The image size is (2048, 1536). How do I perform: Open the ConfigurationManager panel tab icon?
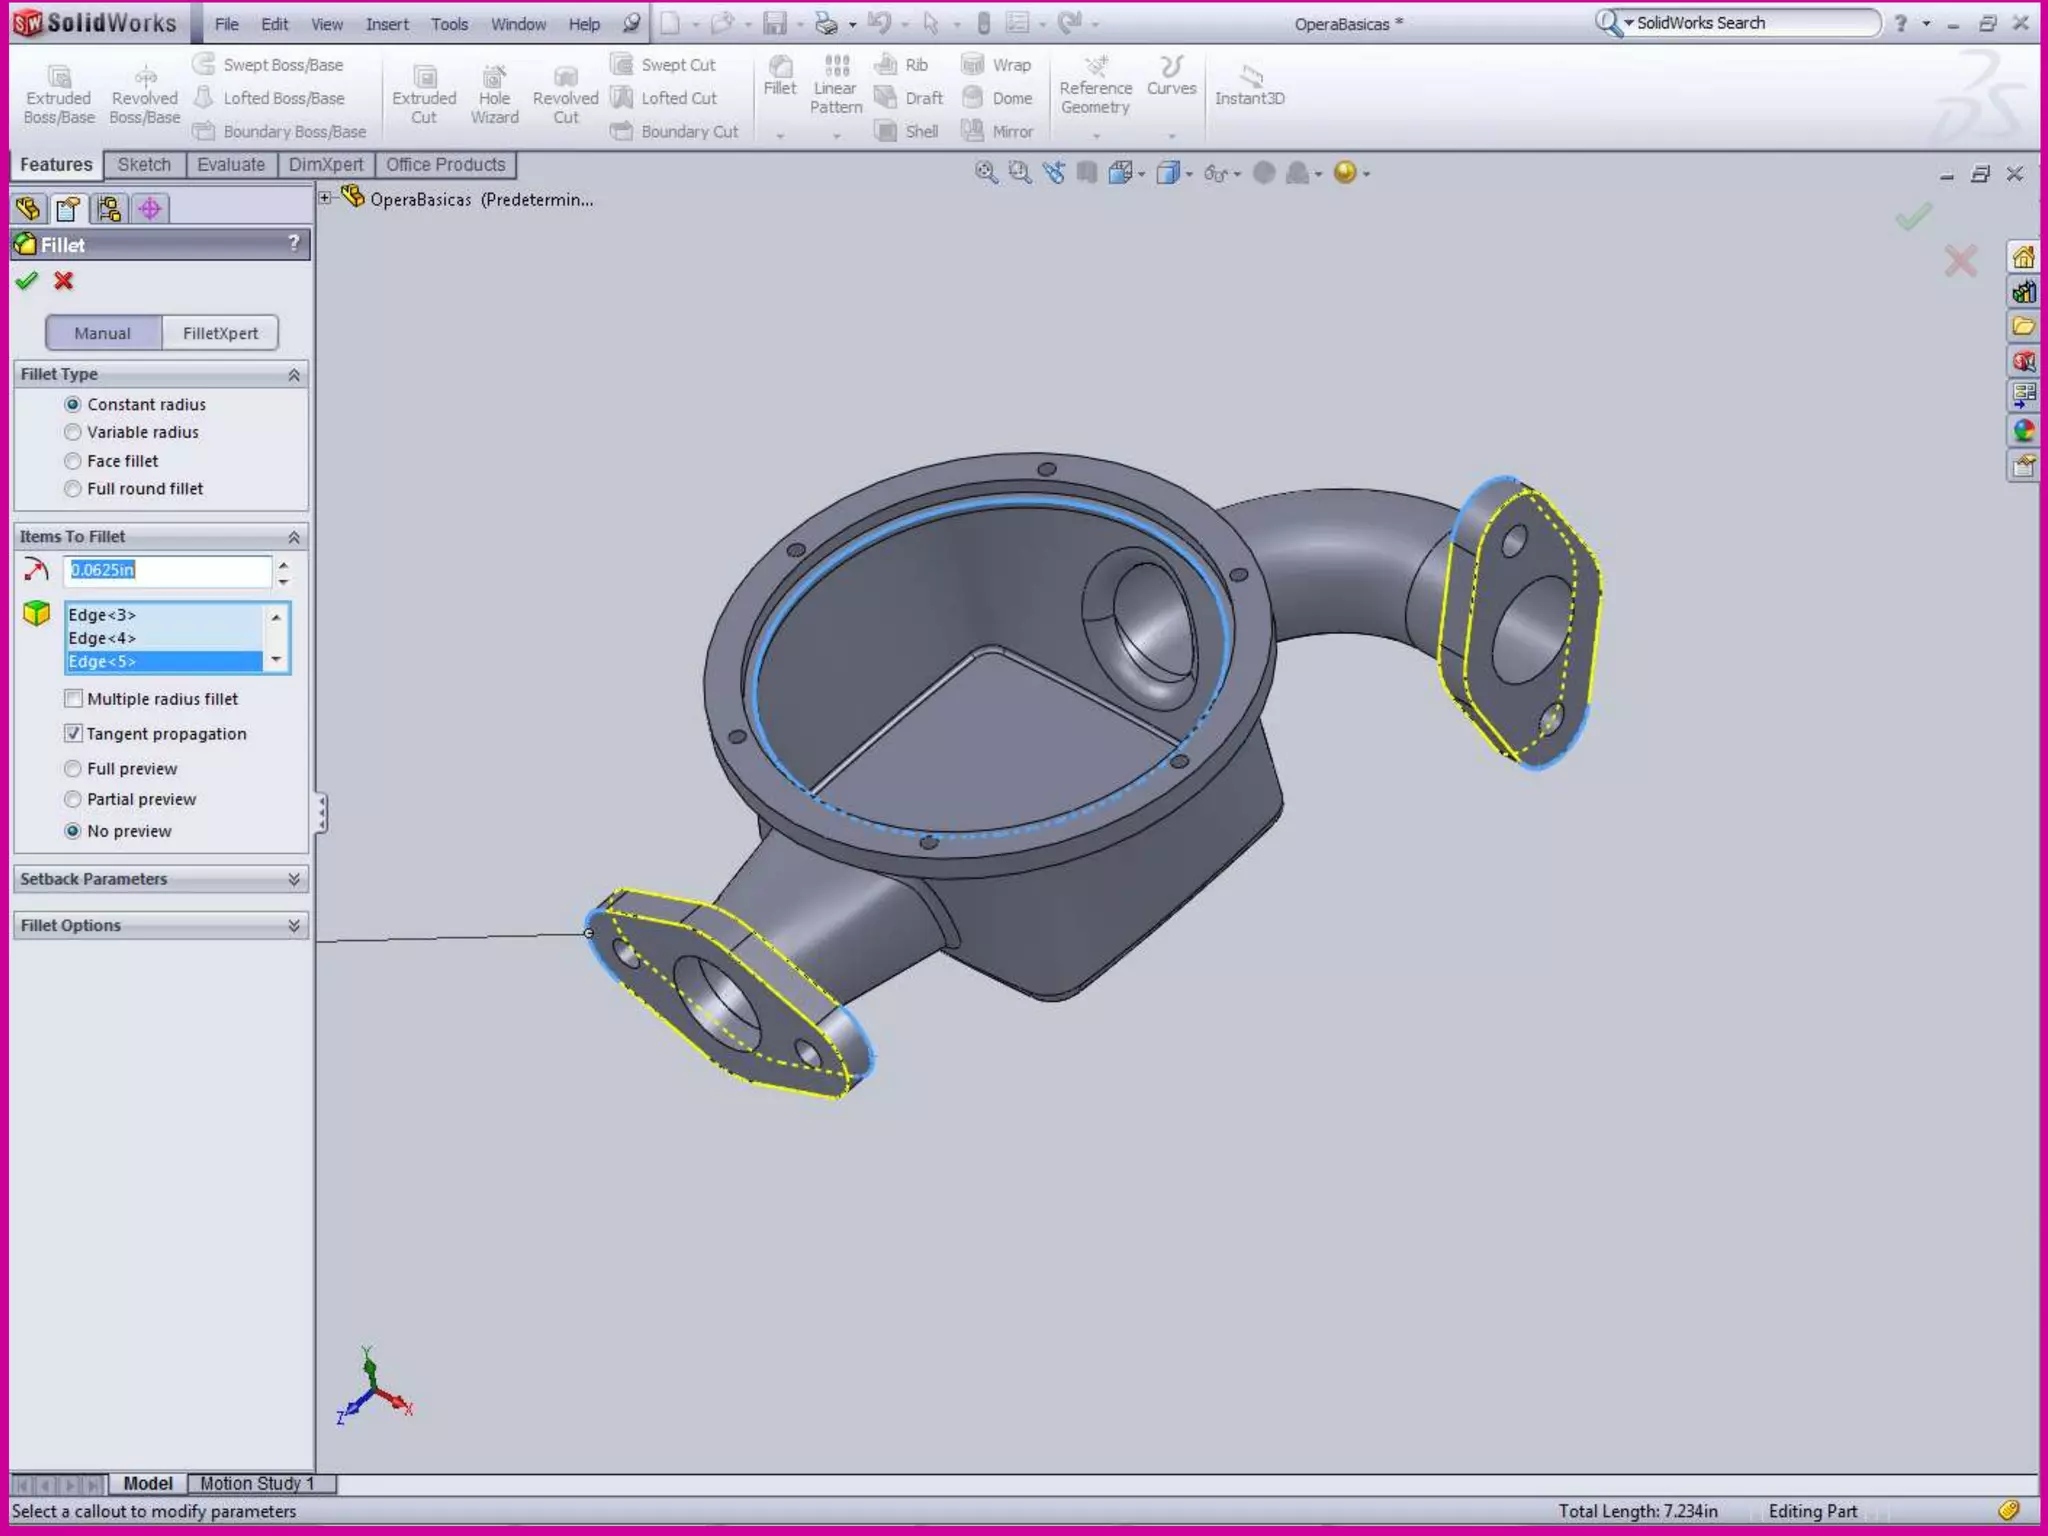pyautogui.click(x=109, y=208)
